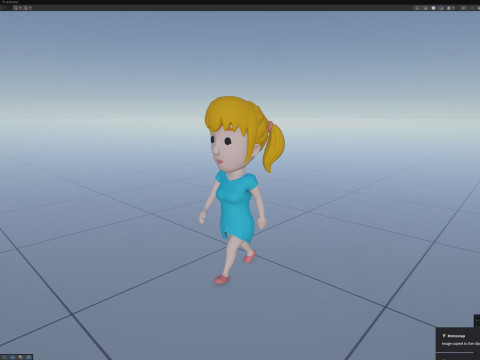Toggle the blue-highlighted sphere button in the top toolbar
This screenshot has height=360, width=480.
433,8
